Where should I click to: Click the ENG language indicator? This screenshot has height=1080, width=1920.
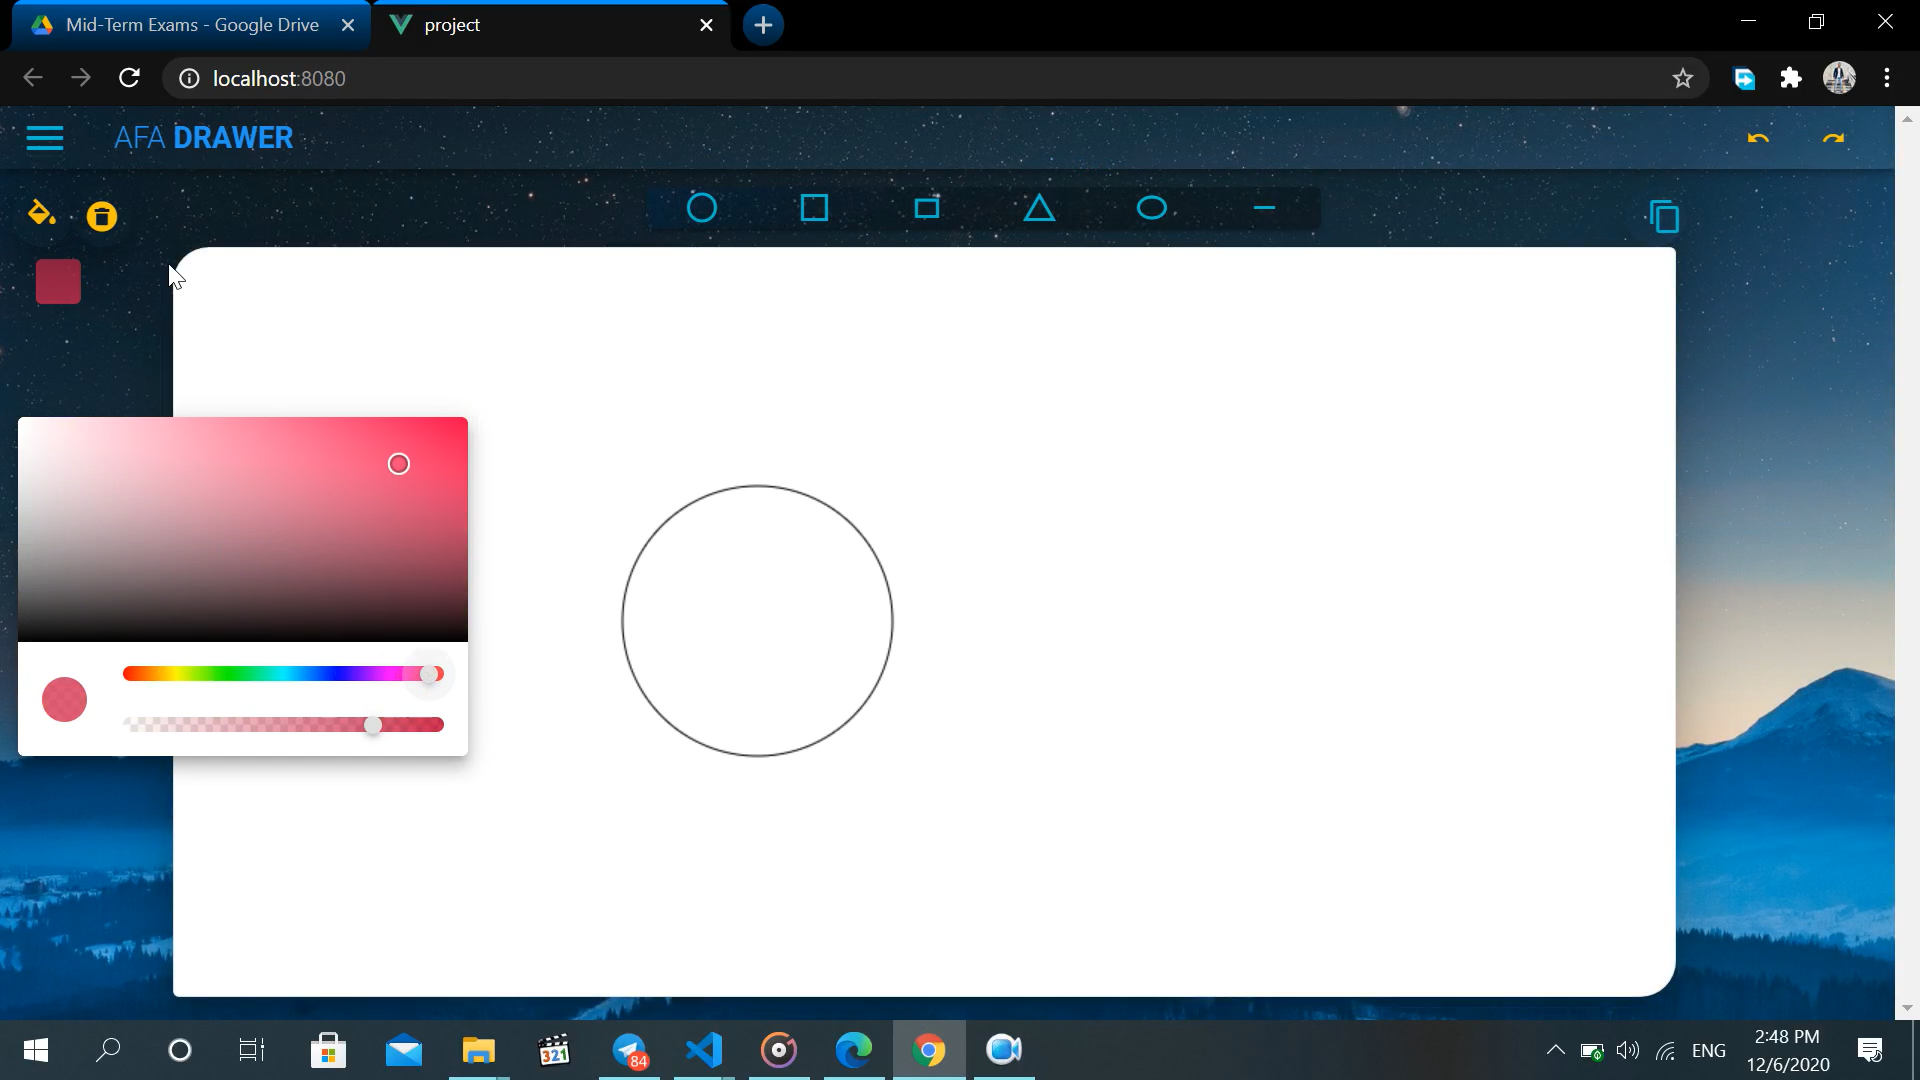coord(1709,1050)
